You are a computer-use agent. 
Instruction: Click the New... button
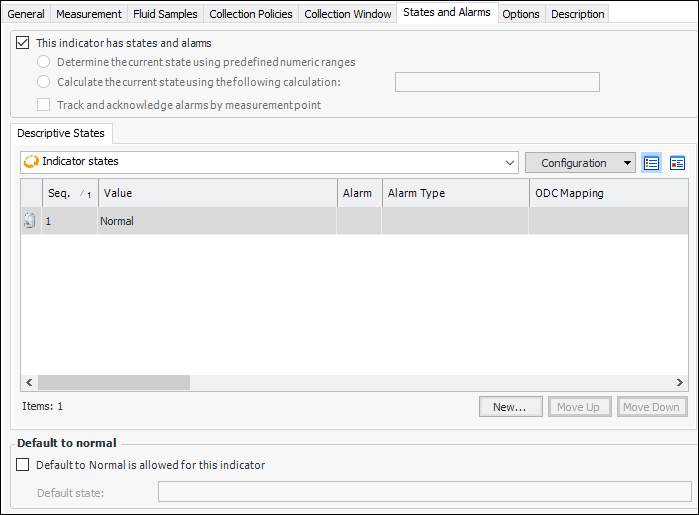510,407
